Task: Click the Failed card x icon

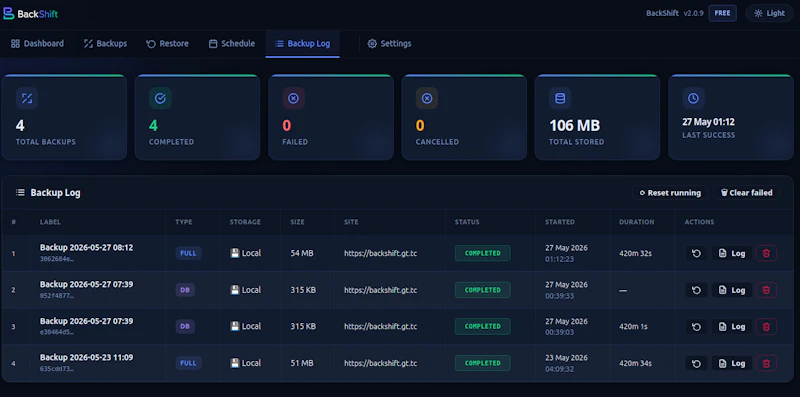Action: [293, 98]
